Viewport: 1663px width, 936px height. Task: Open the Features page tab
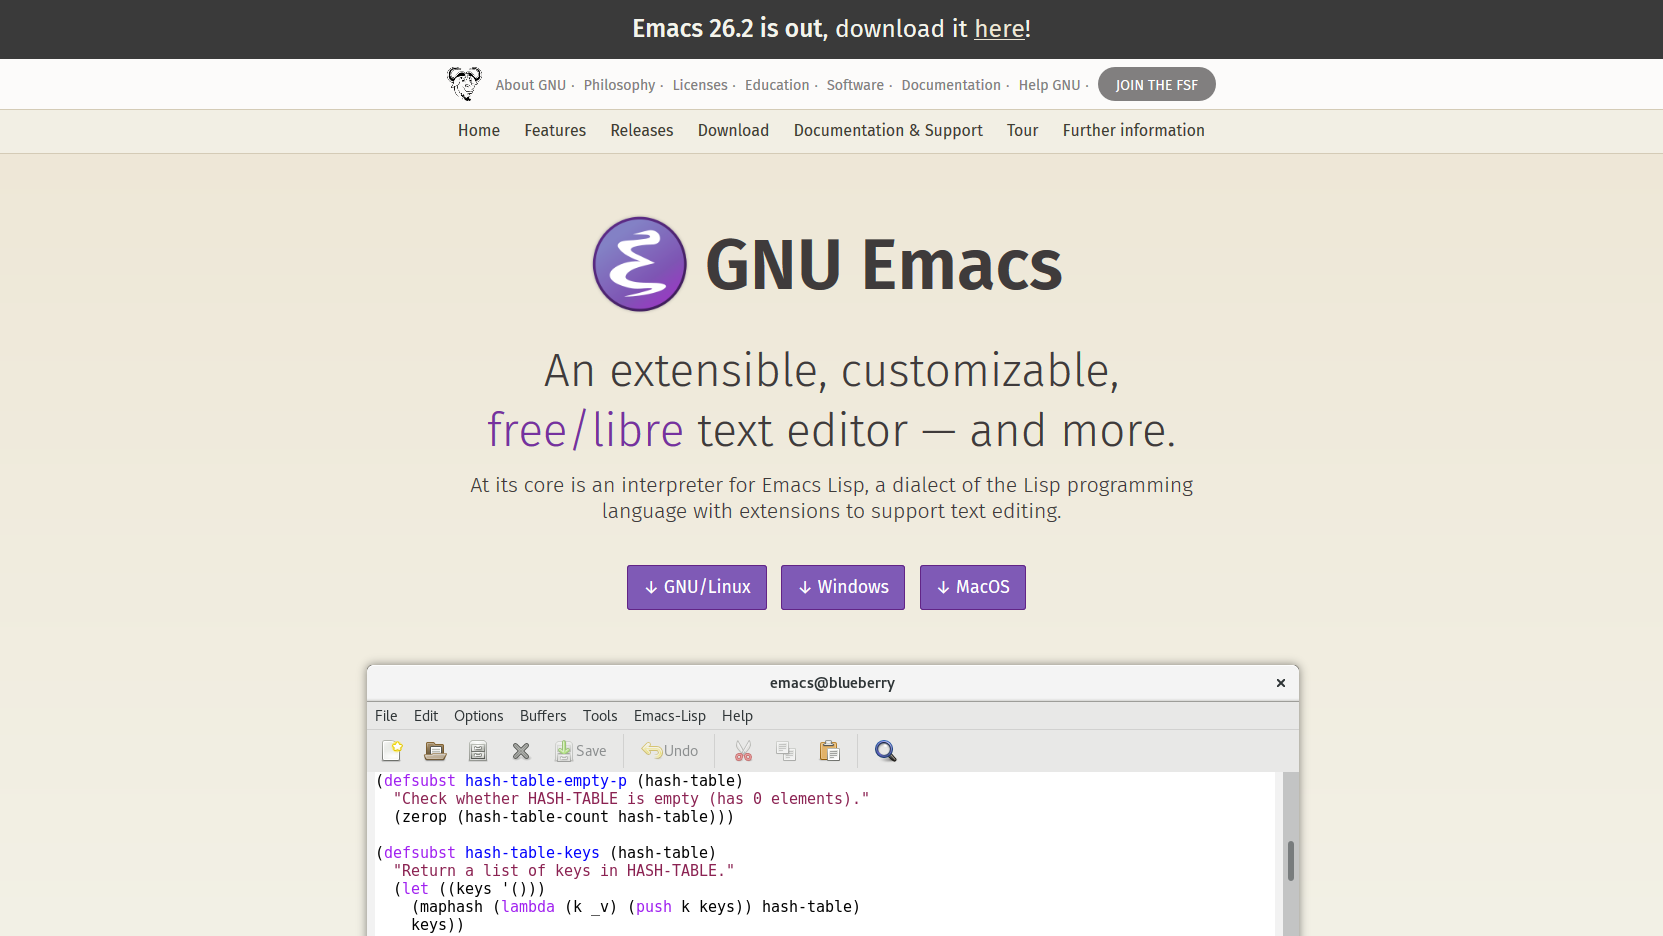(555, 131)
